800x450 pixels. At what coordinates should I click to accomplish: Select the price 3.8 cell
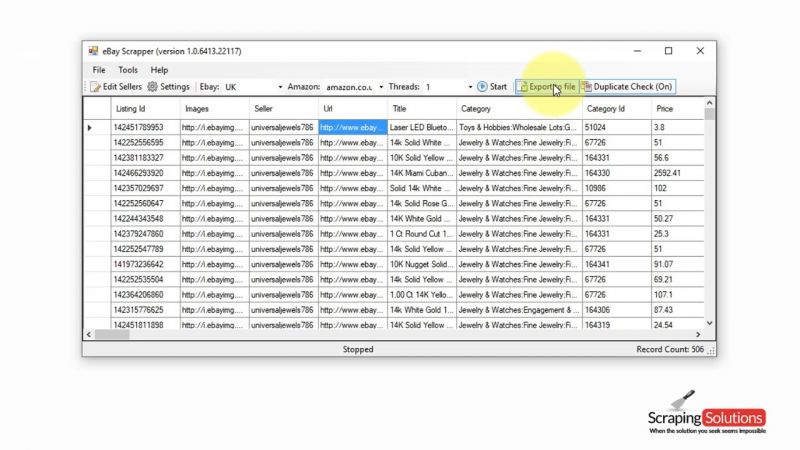pos(678,128)
